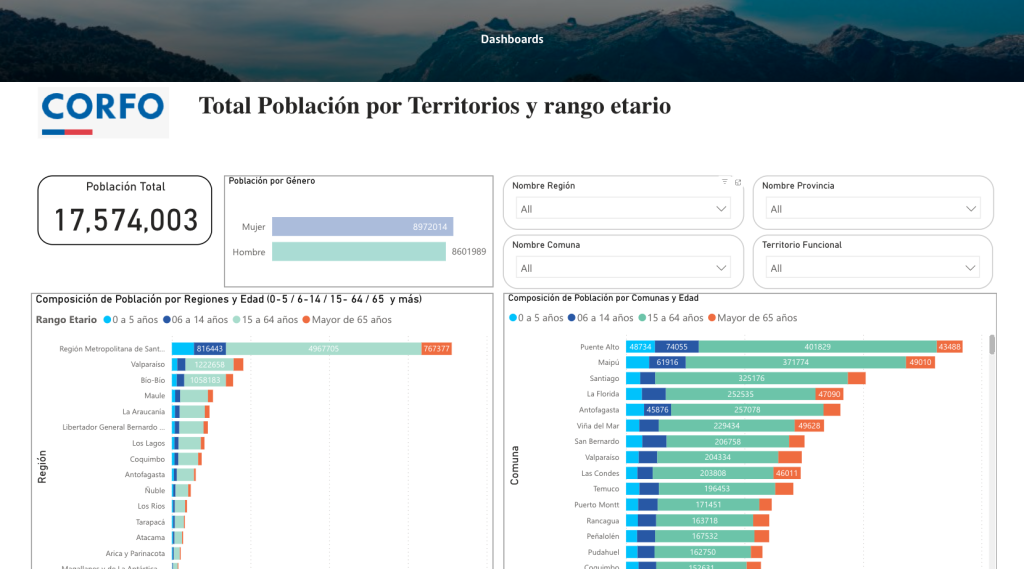1024x569 pixels.
Task: Click 'Mayor de 65 años' legend marker in comunas chart
Action: pos(712,318)
